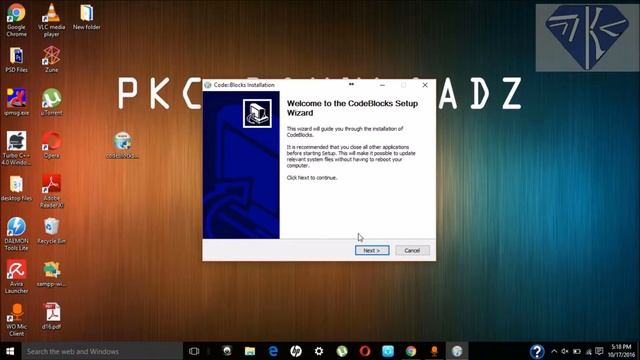Open the Action Center notifications icon
The width and height of the screenshot is (640, 360).
coord(599,351)
